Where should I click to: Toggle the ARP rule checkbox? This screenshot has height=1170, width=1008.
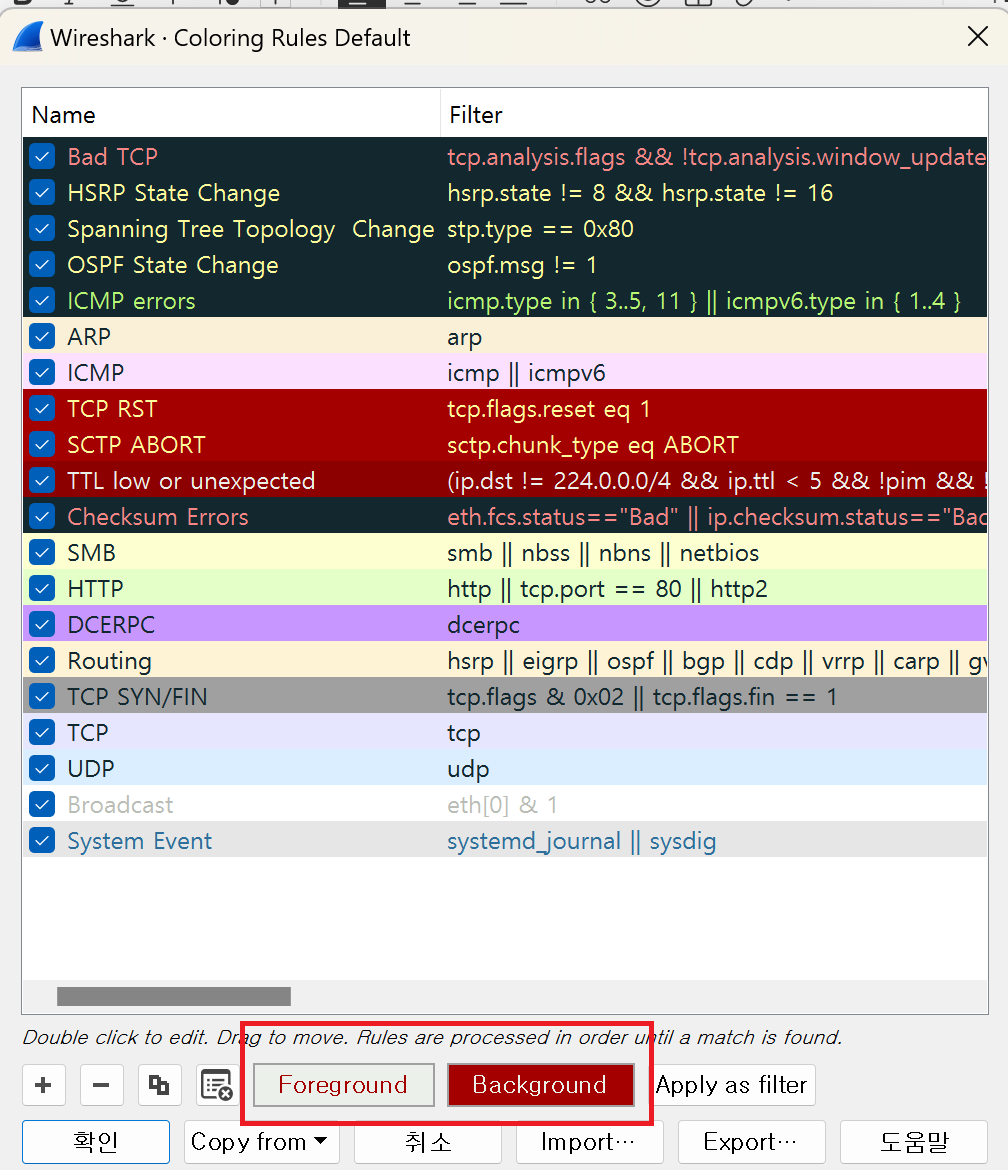click(x=43, y=337)
